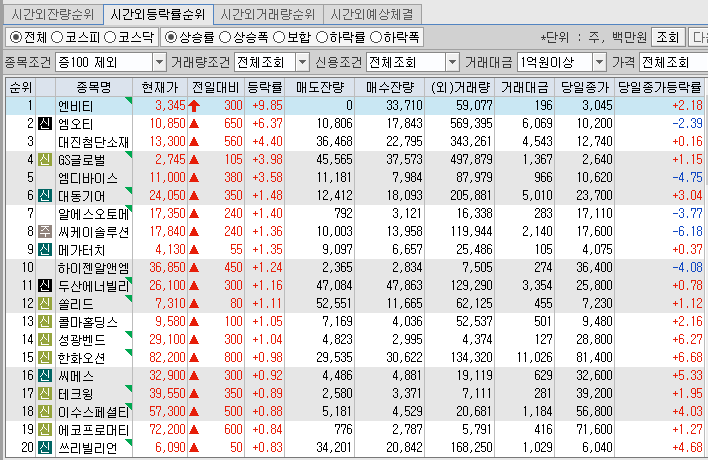Click the red triangle in 엠디바이스 row
Screen dimensions: 708x460
194,178
